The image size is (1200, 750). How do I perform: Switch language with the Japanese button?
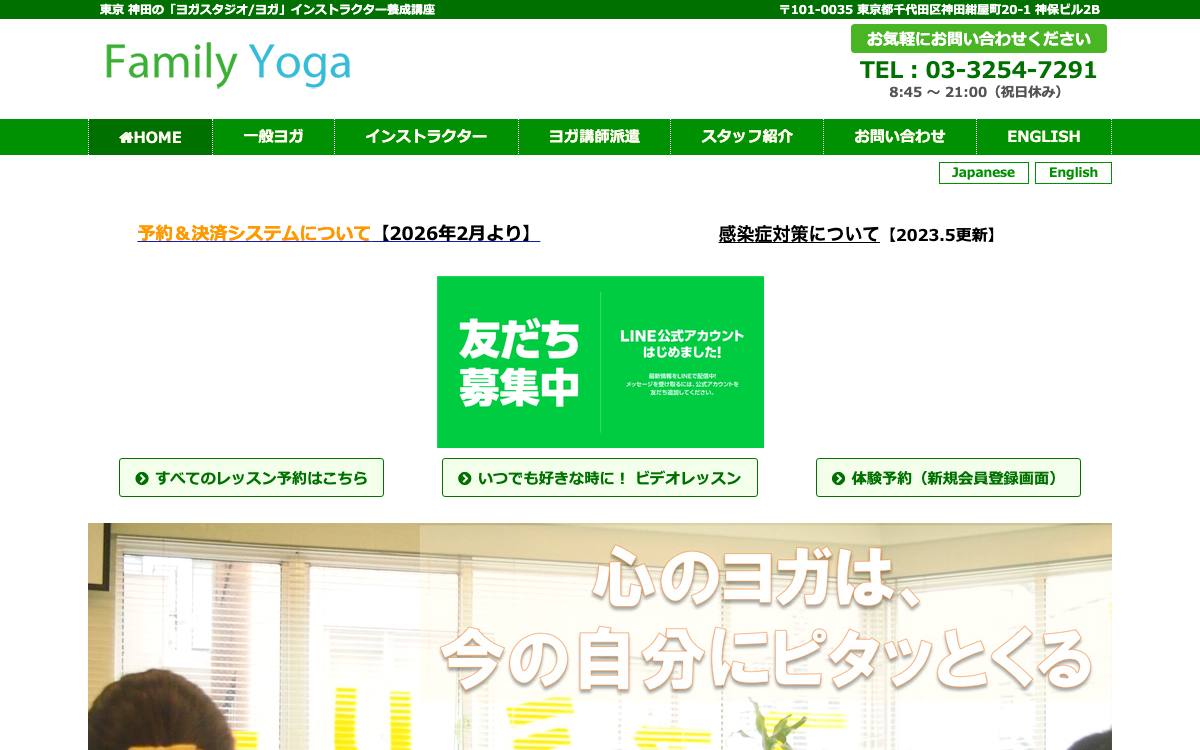click(983, 173)
